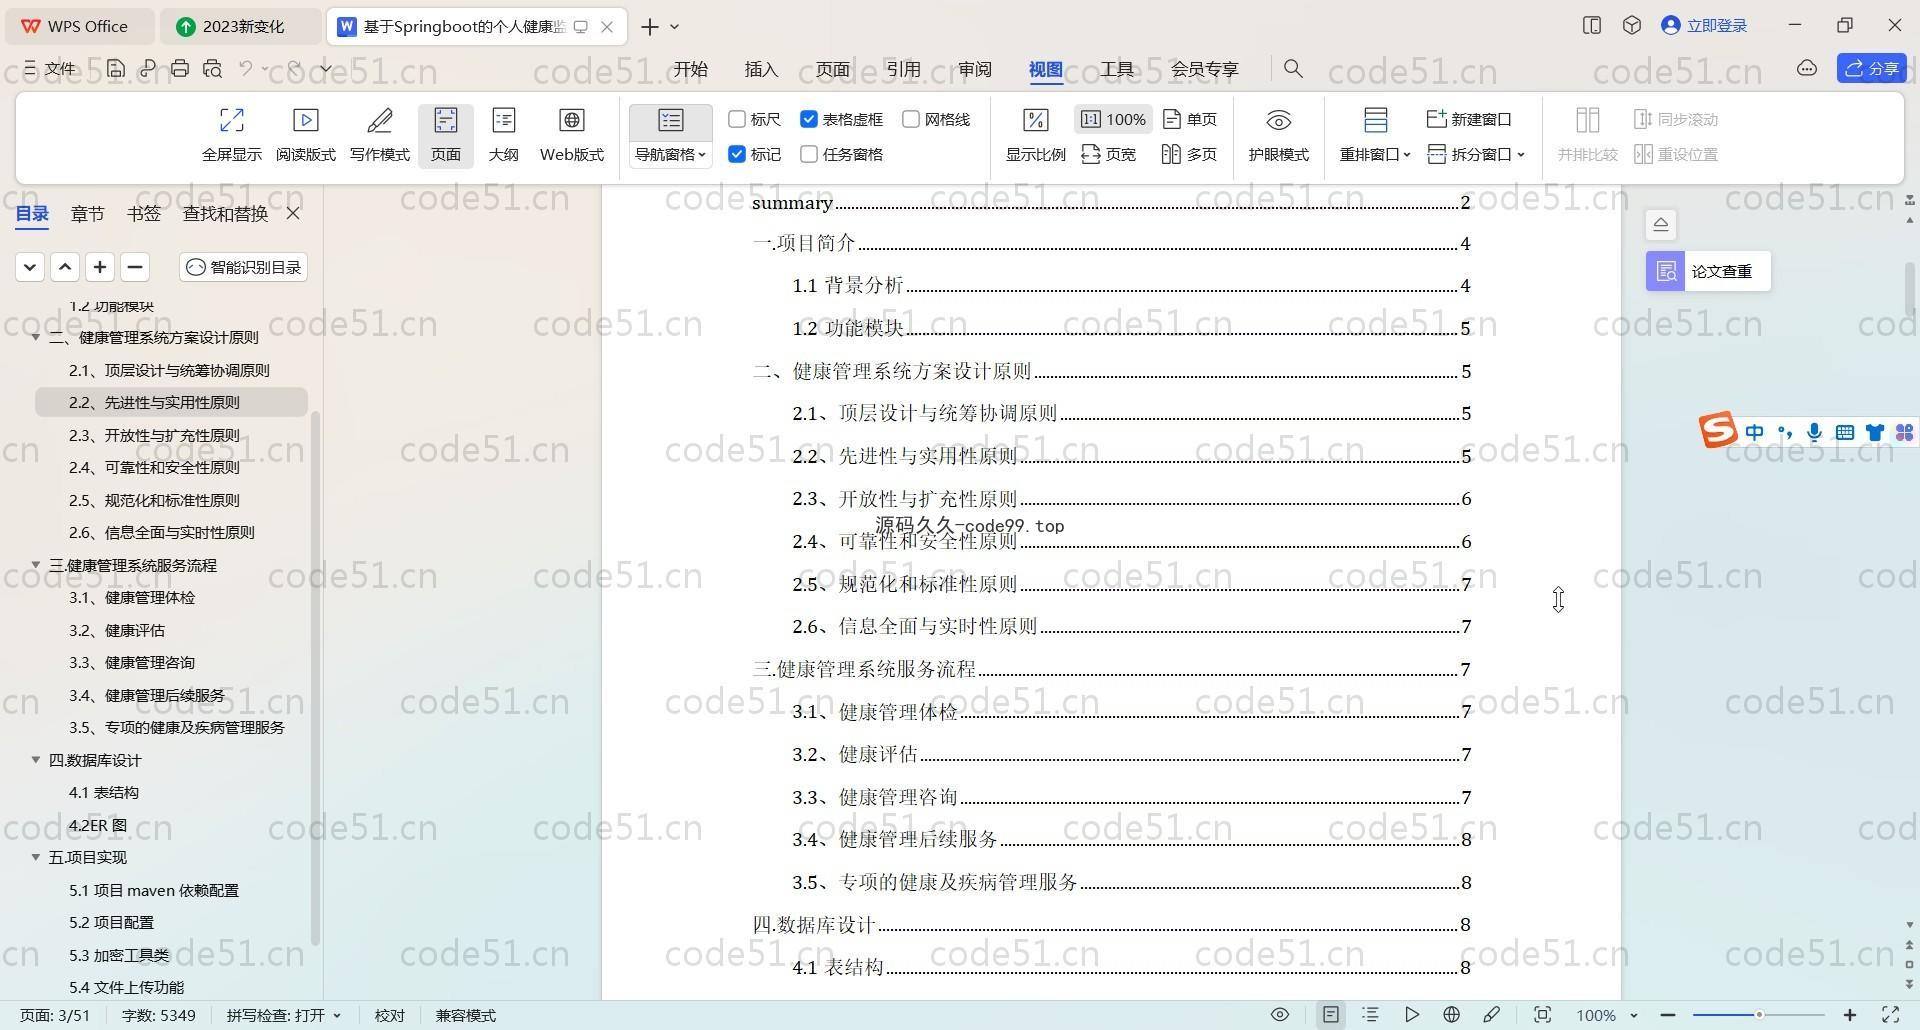Click the zoom out minus button

pyautogui.click(x=1667, y=1015)
